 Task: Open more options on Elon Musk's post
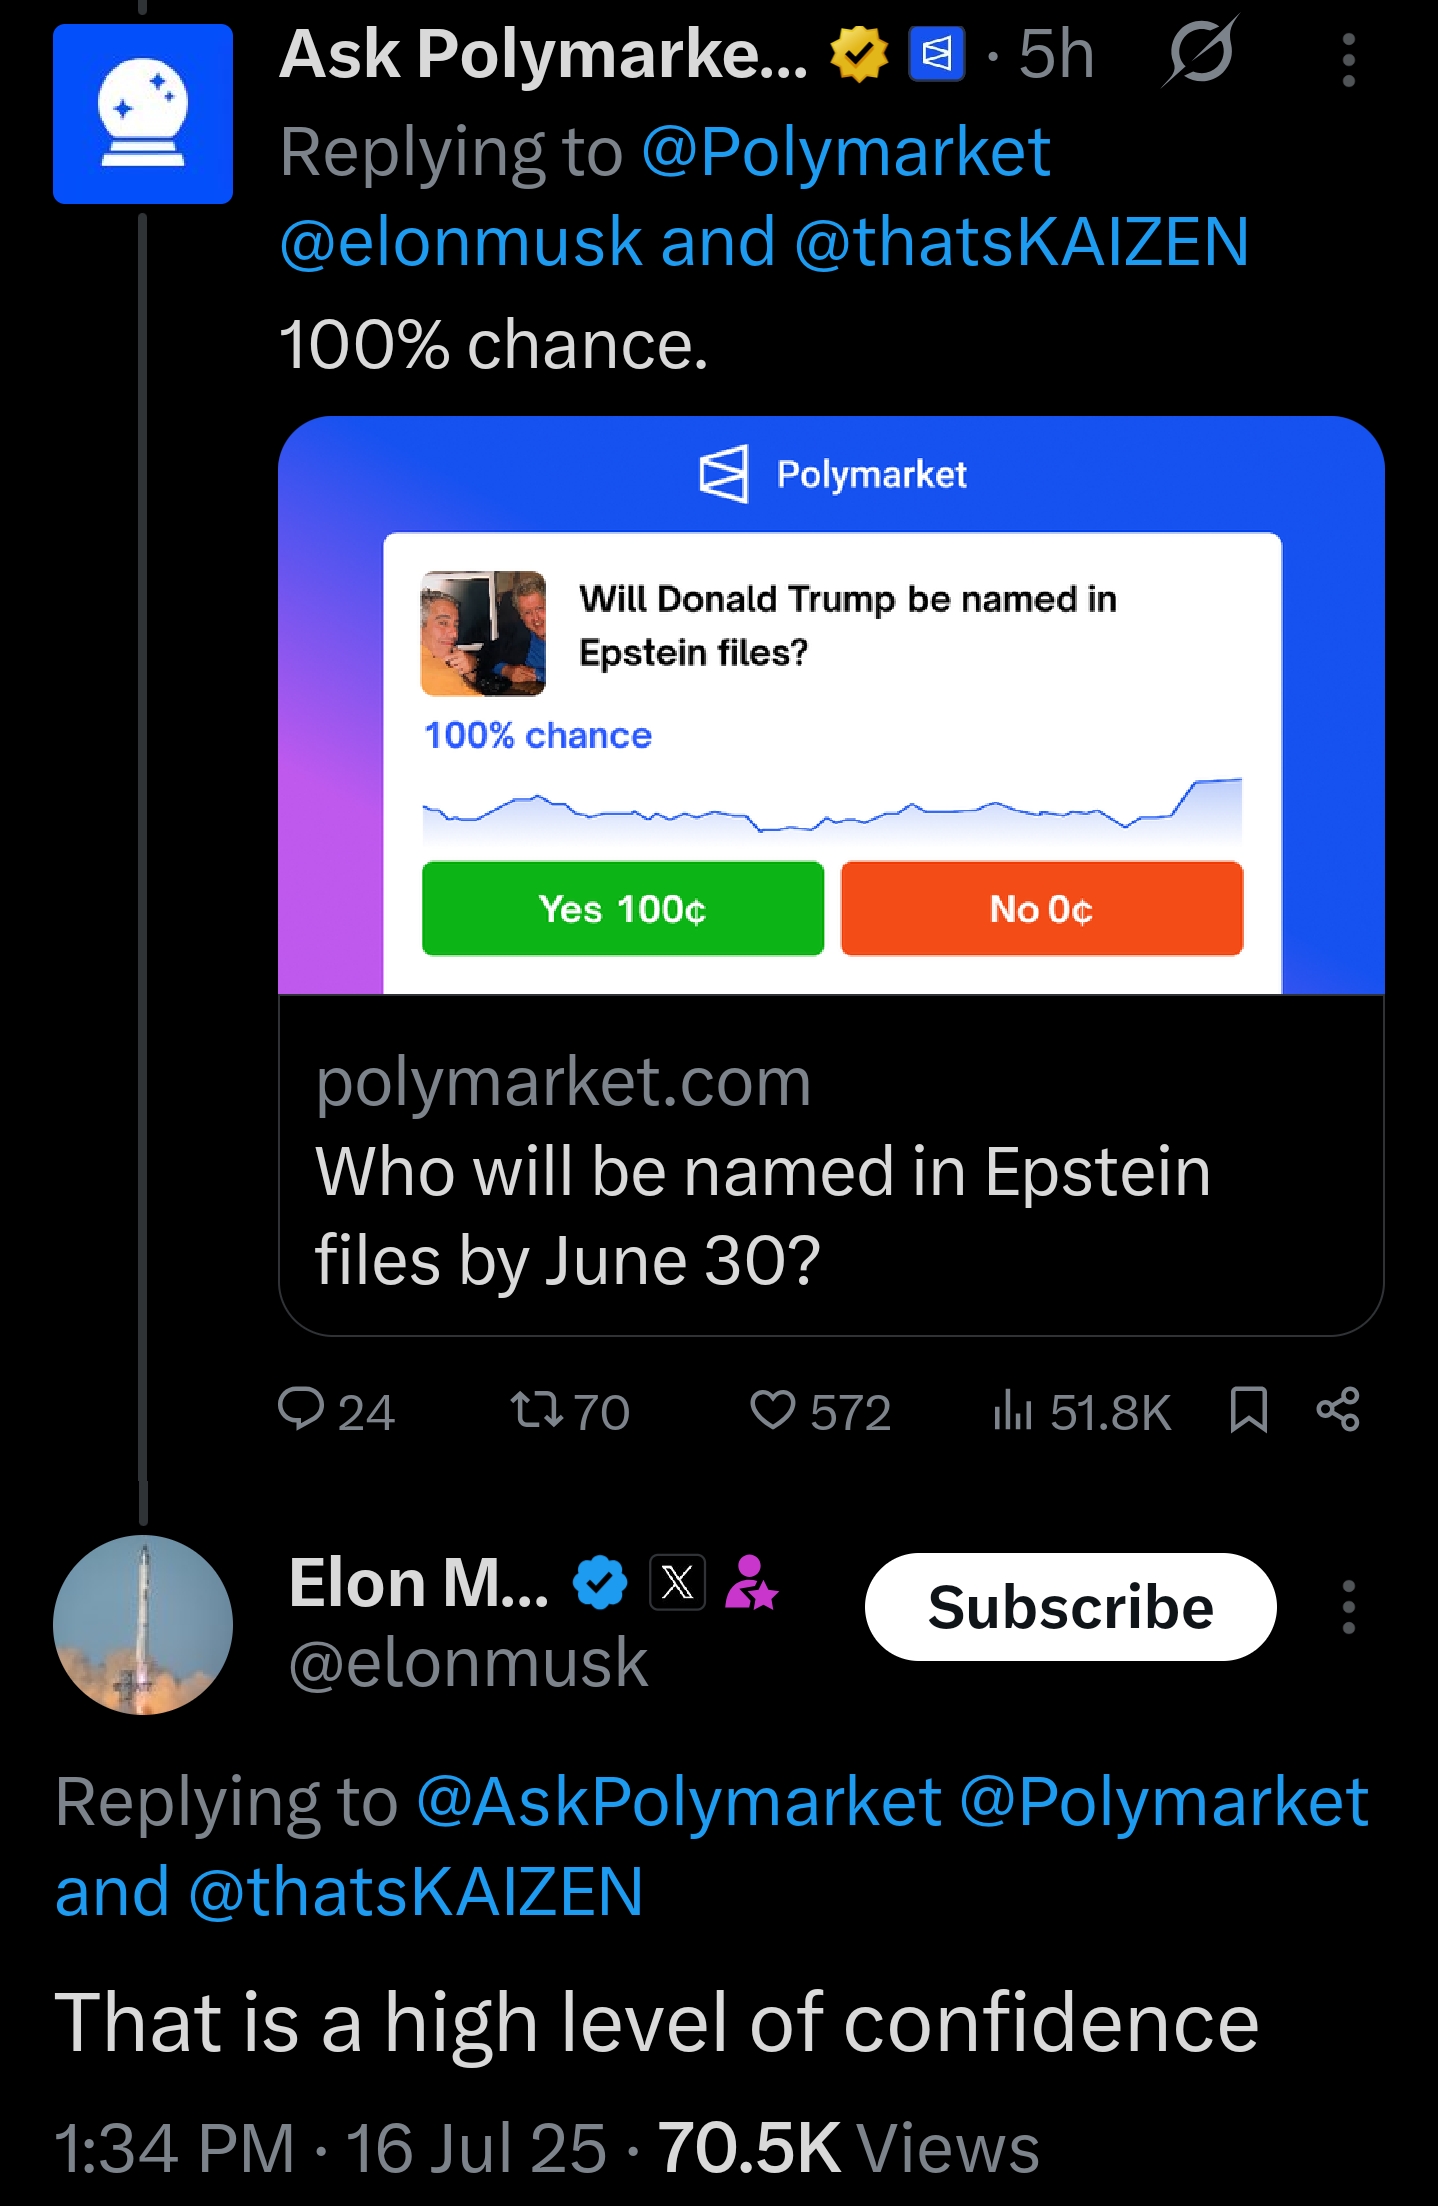1348,1607
